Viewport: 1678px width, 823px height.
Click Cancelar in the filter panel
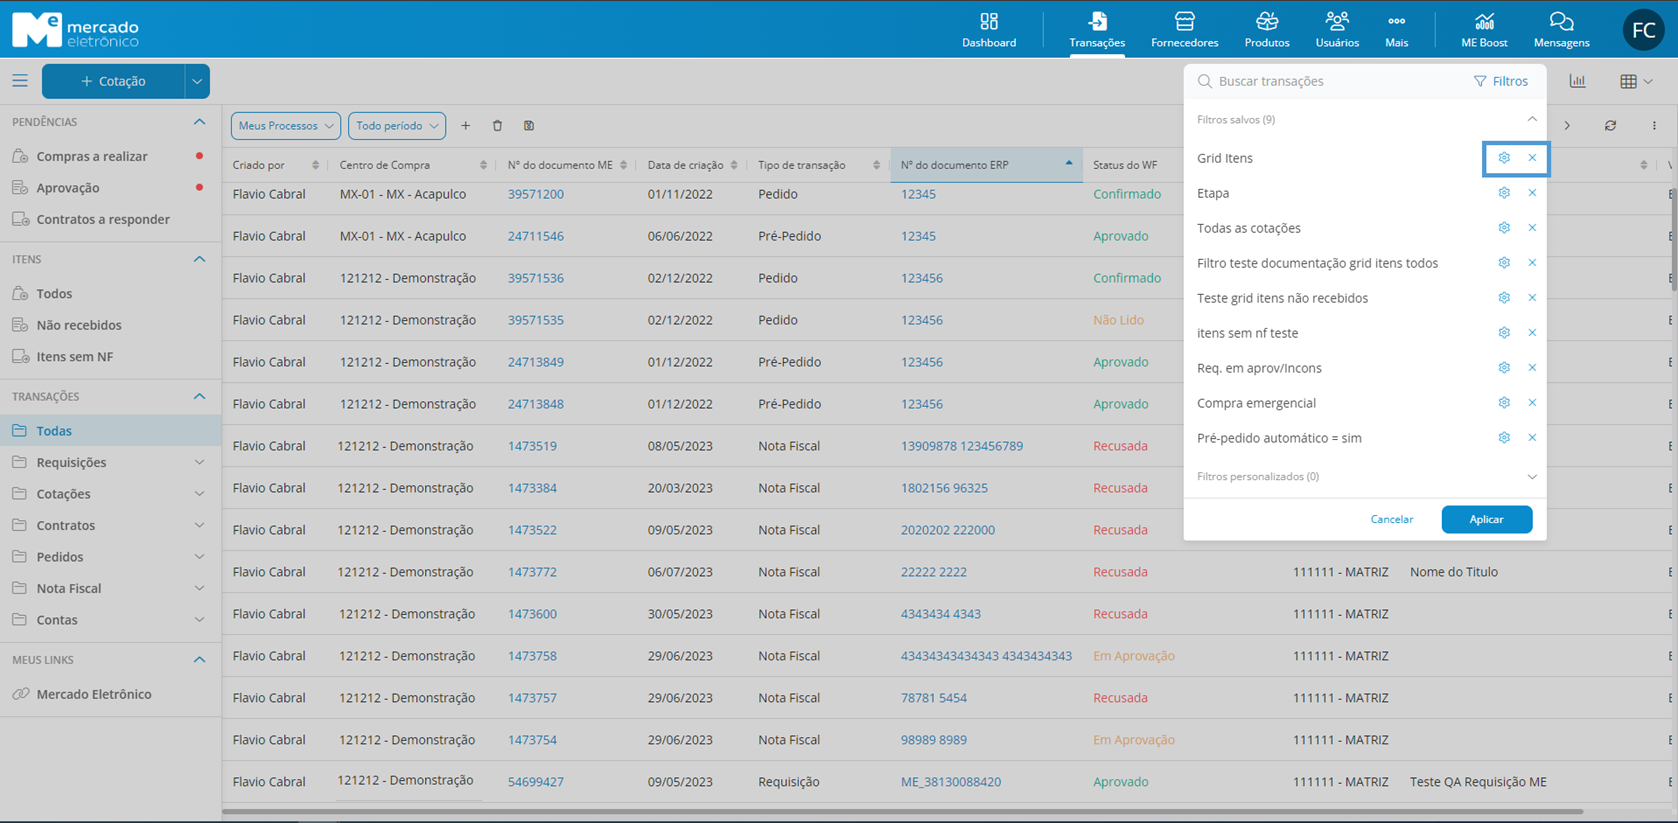click(1391, 520)
